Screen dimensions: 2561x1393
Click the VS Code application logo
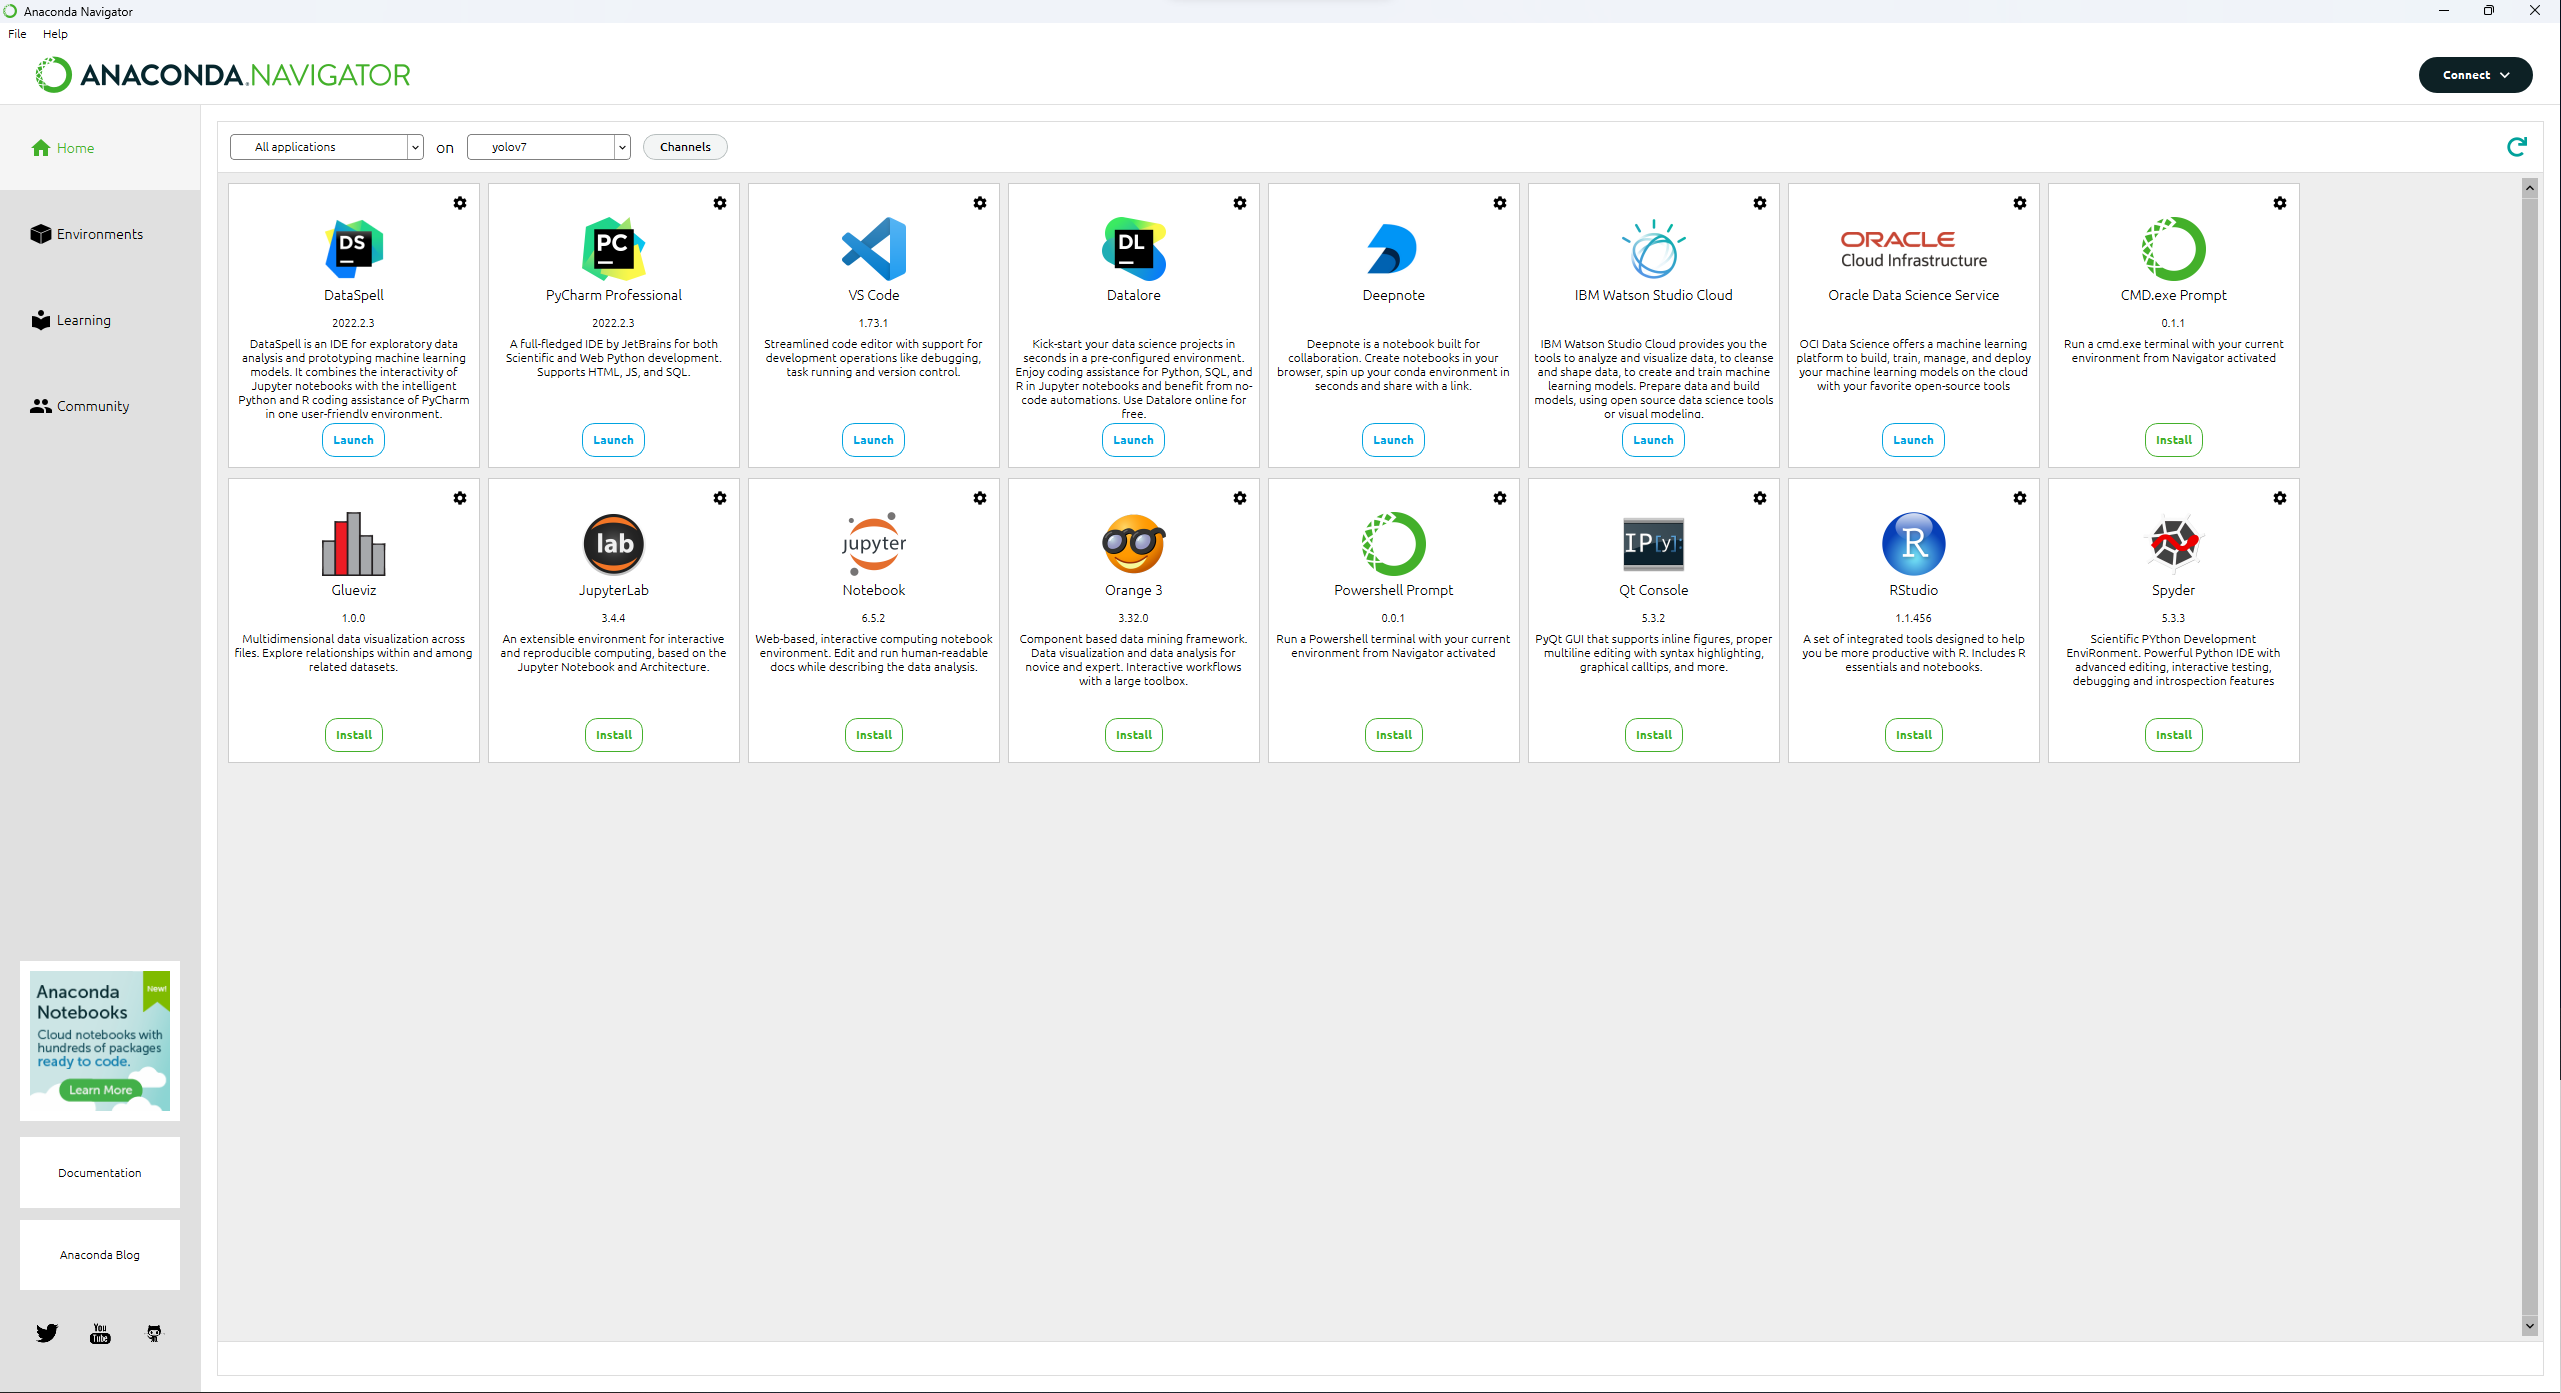point(874,249)
